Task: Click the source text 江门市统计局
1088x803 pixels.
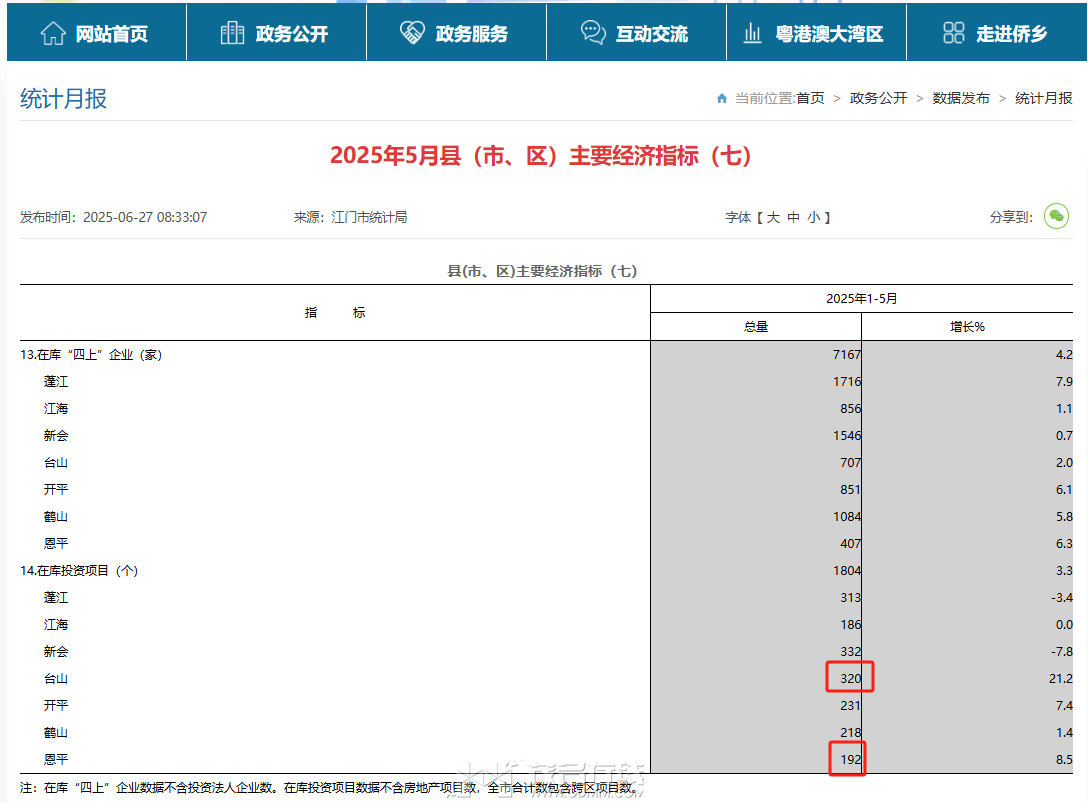Action: [369, 217]
